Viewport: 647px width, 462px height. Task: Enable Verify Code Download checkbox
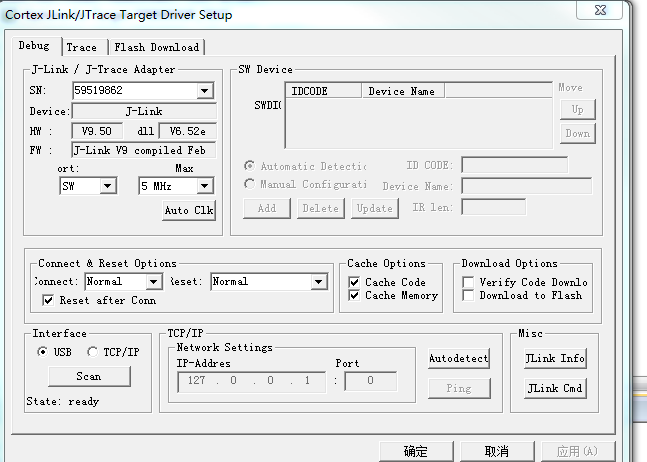click(468, 282)
